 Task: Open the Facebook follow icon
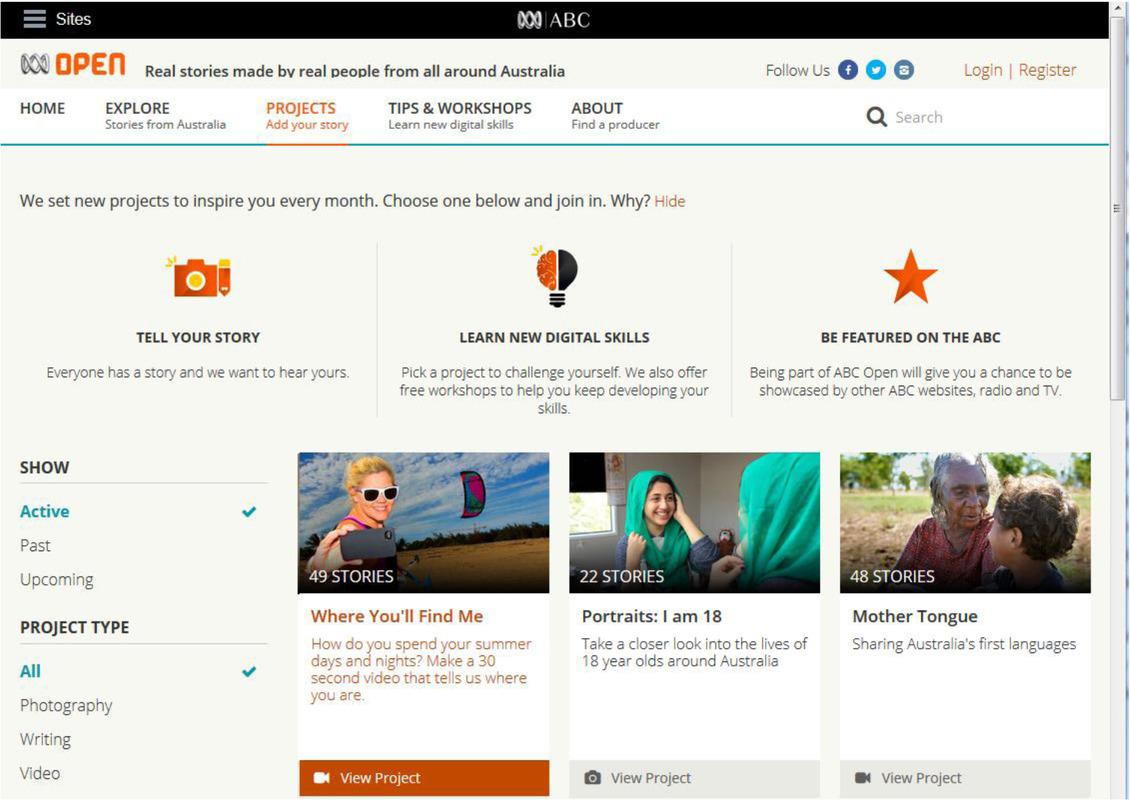coord(848,70)
